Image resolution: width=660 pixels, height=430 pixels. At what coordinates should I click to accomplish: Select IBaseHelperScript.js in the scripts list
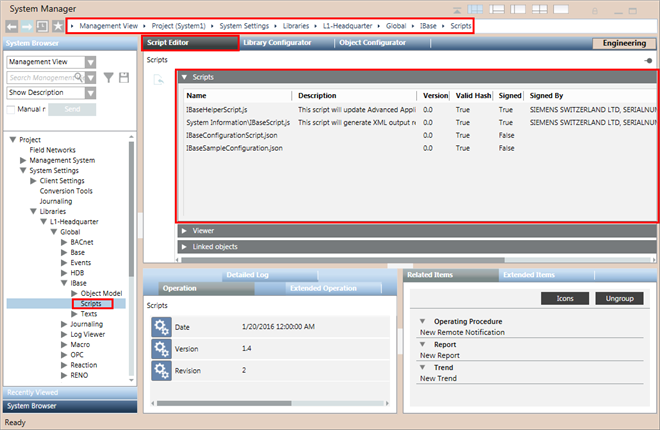click(224, 109)
